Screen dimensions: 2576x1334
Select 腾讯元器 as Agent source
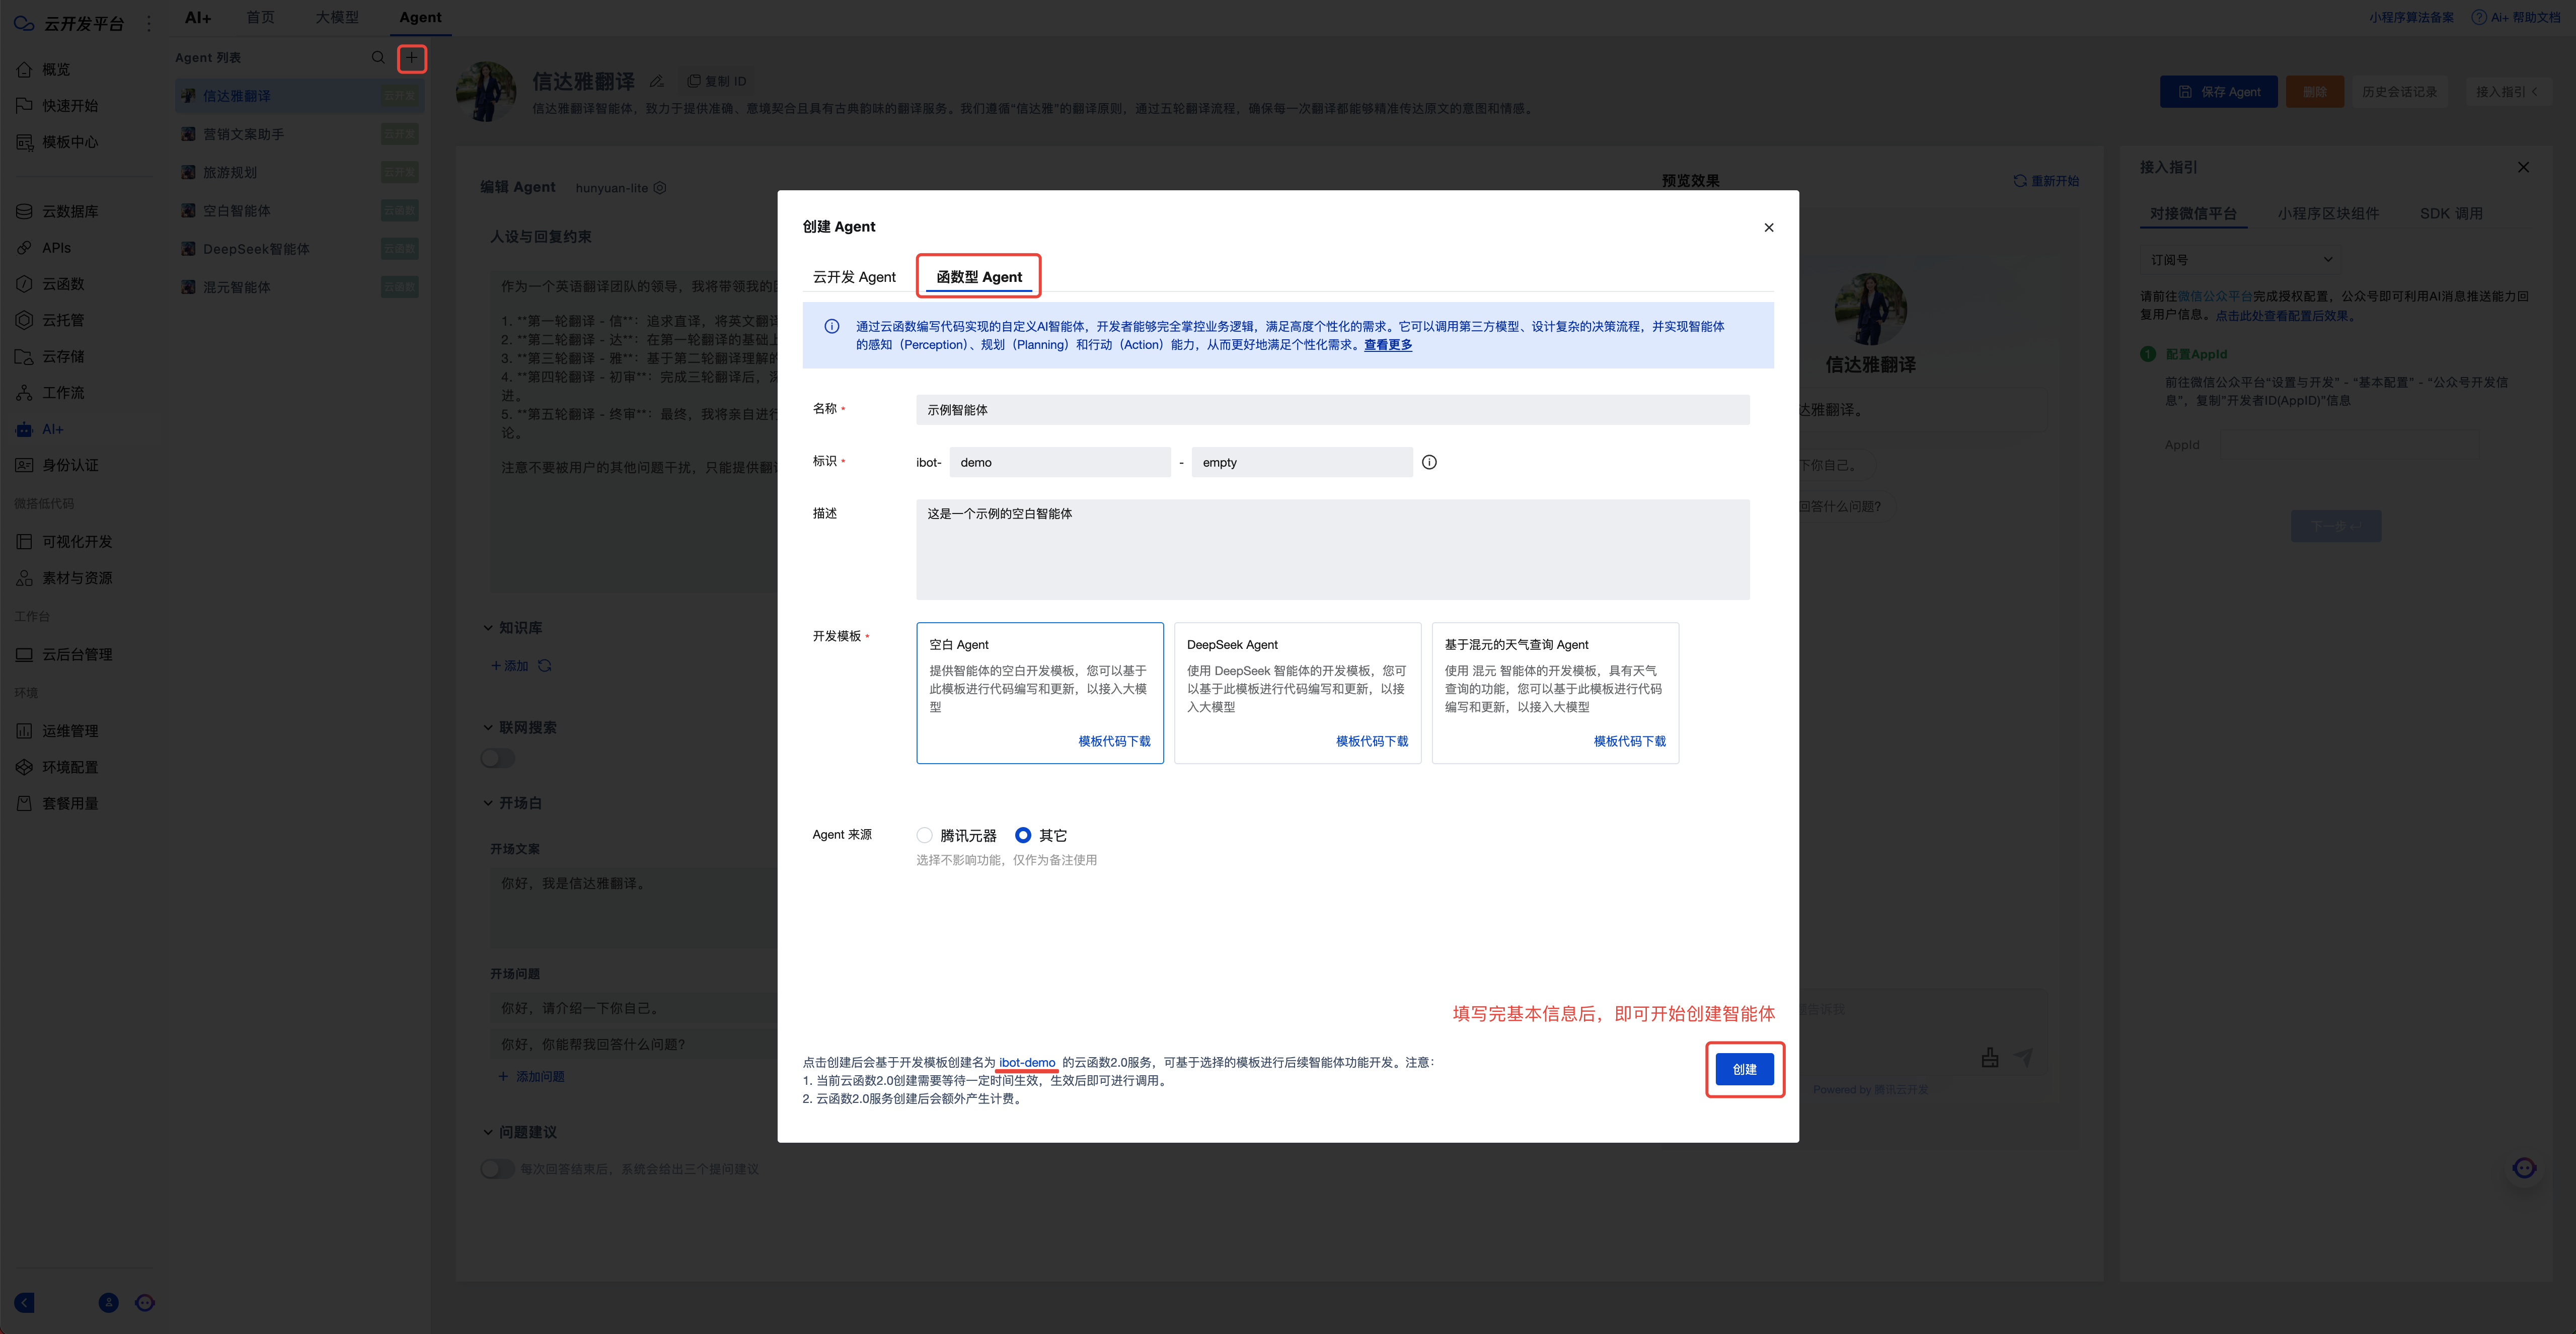coord(924,835)
